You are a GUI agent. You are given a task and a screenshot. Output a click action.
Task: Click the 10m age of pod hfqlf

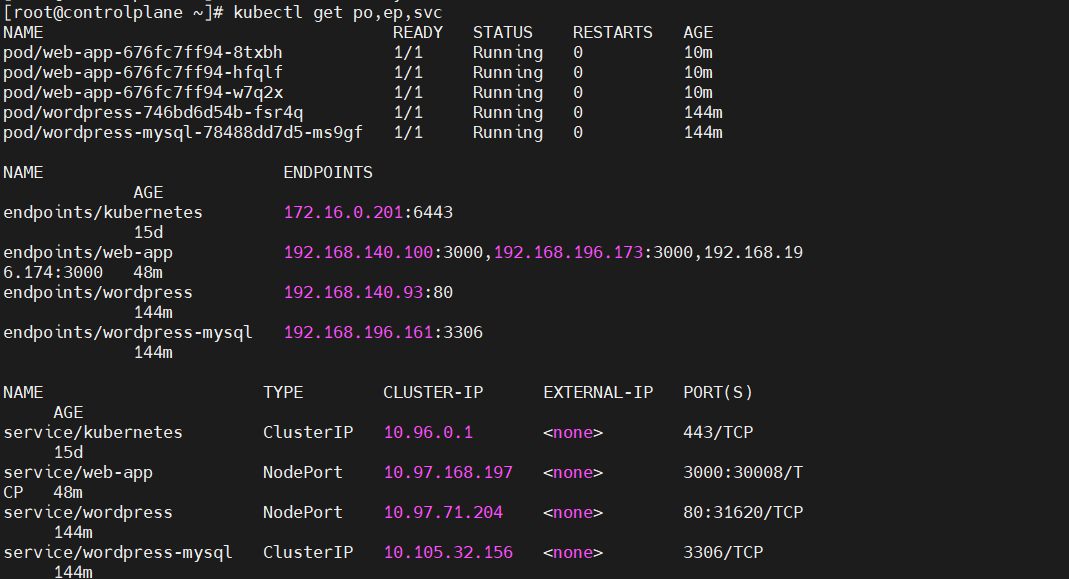point(698,72)
